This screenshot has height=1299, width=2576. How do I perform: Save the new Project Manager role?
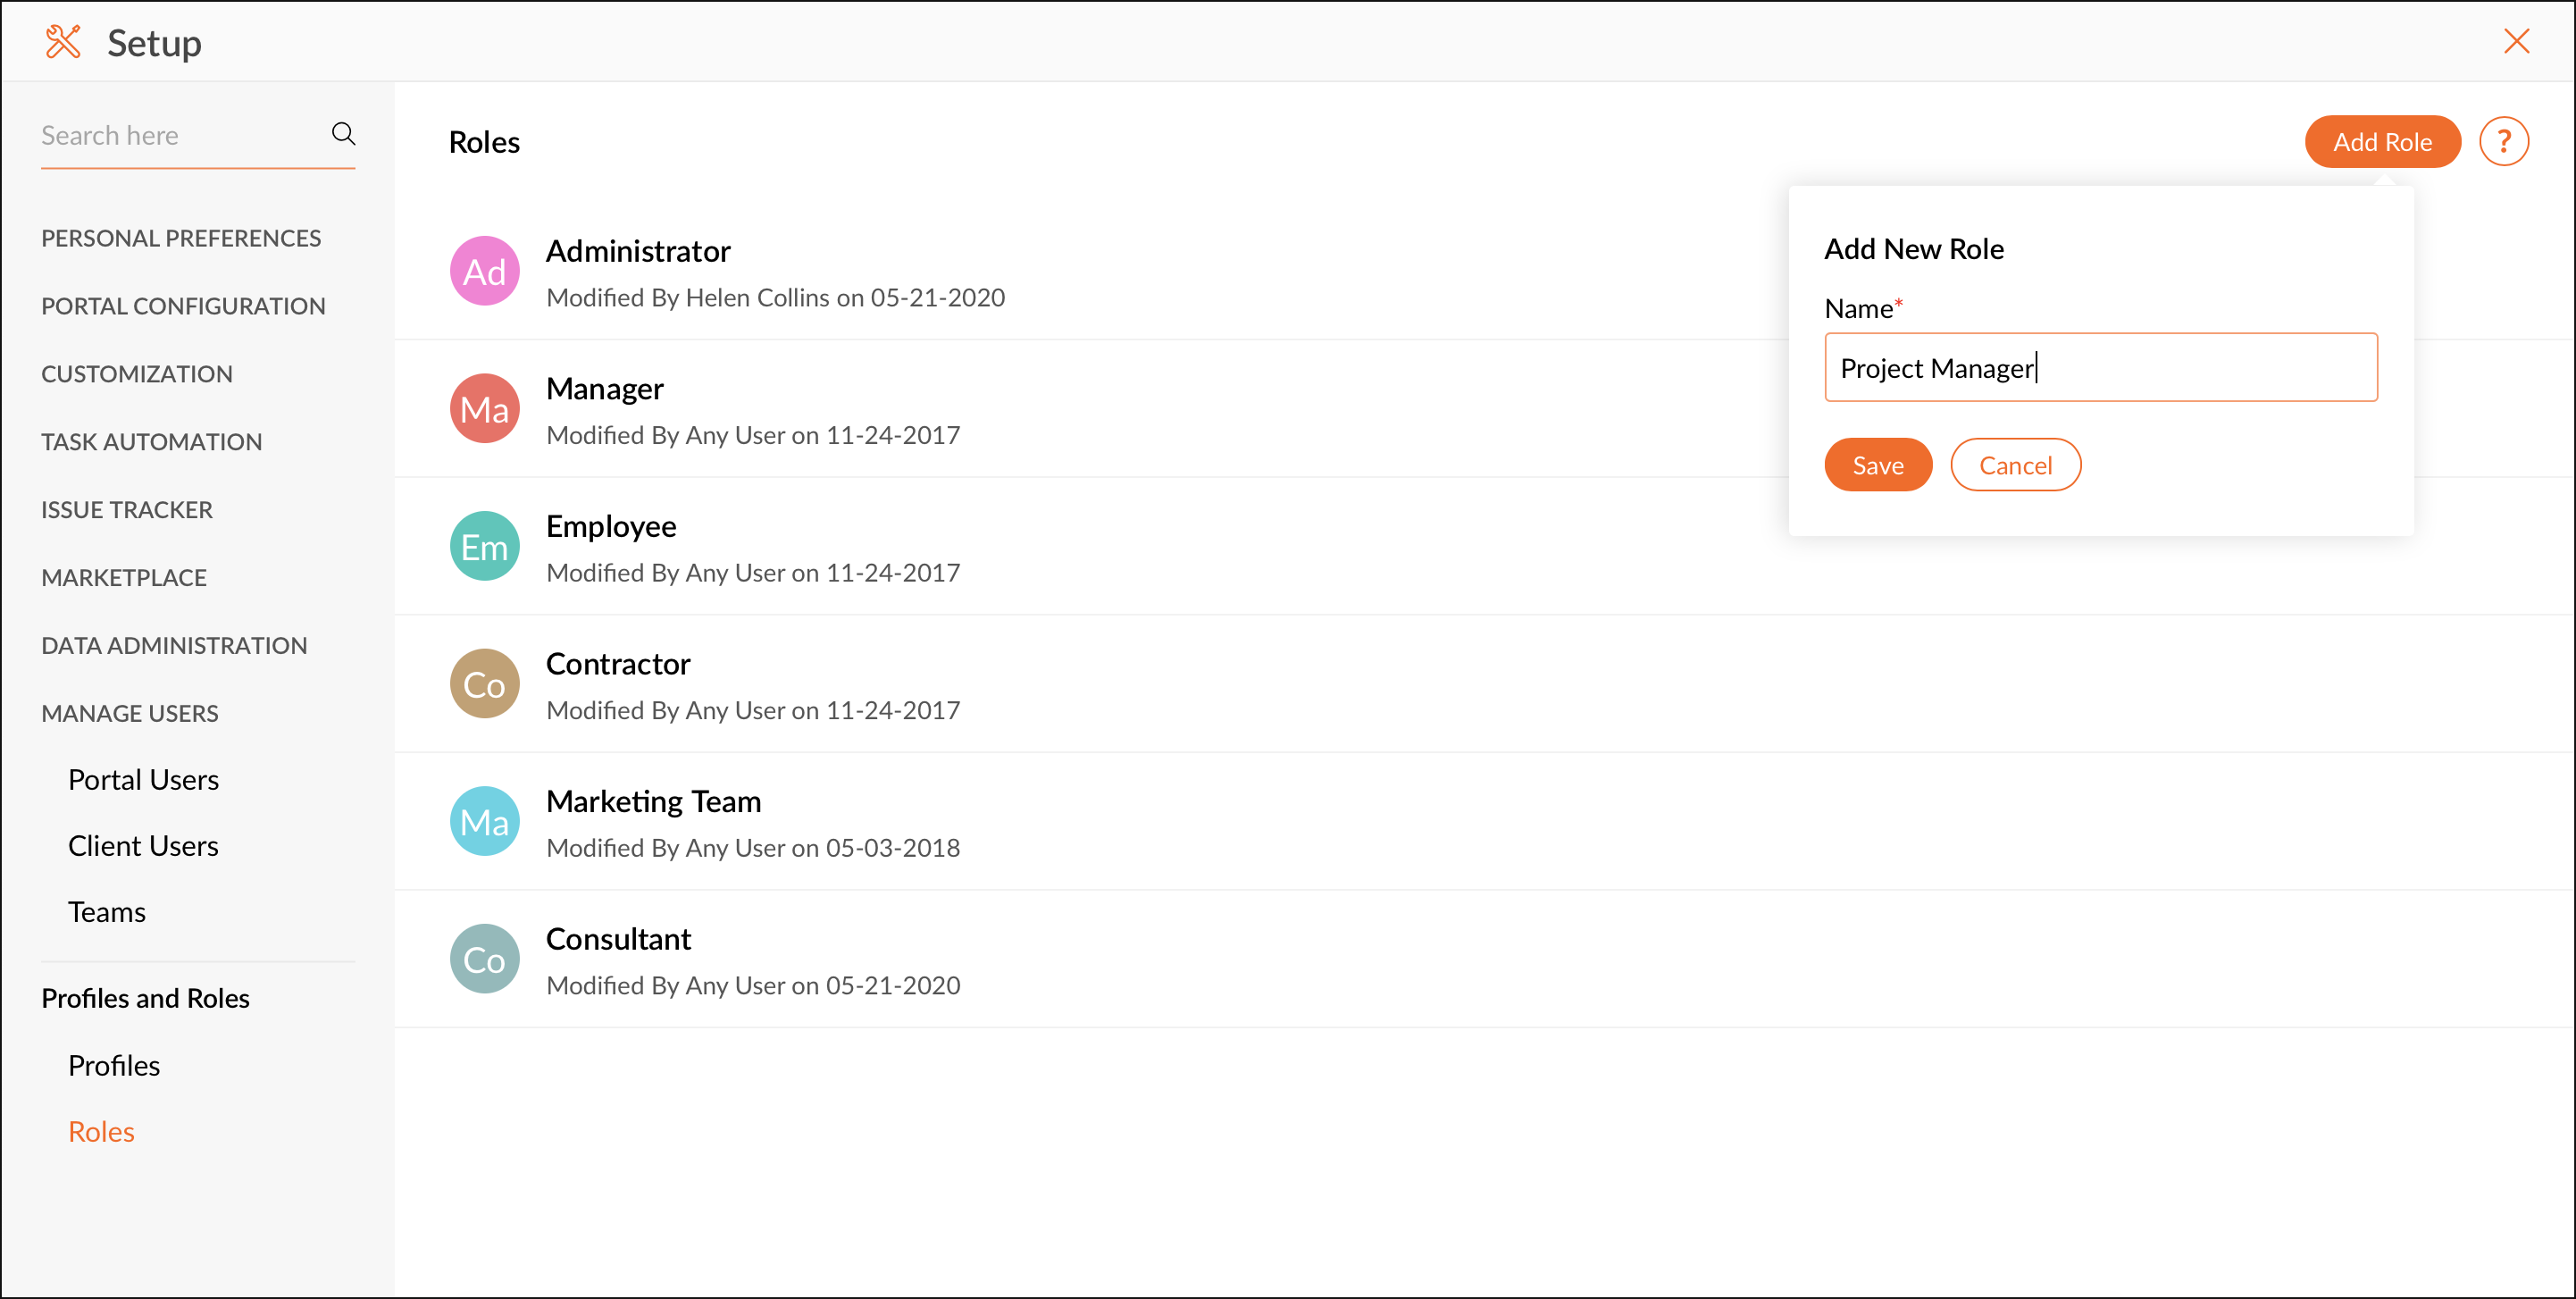click(1877, 465)
